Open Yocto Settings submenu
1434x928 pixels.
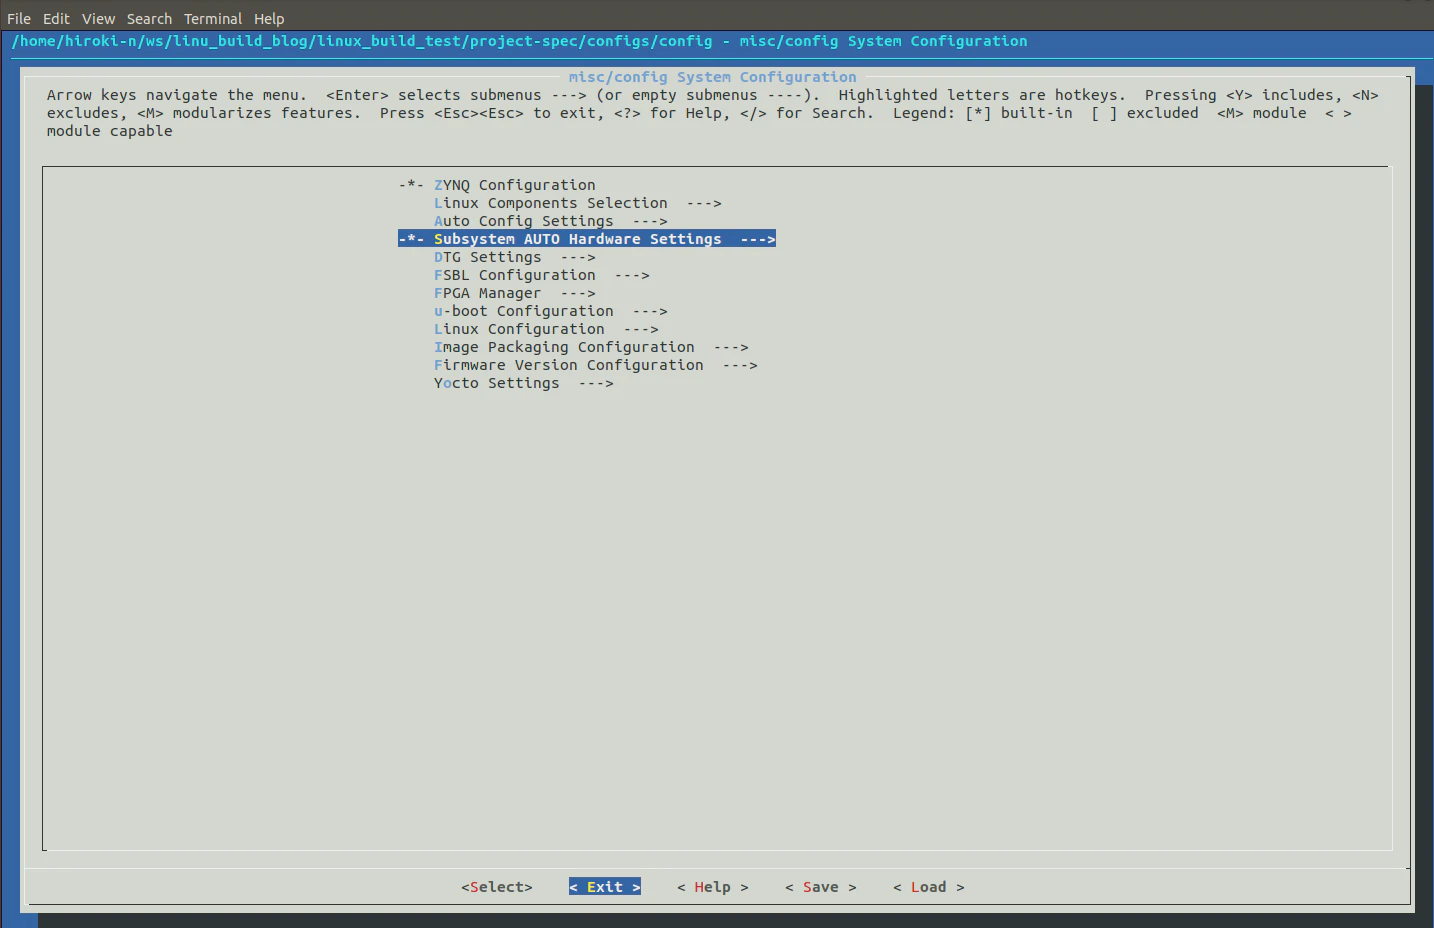(x=523, y=383)
